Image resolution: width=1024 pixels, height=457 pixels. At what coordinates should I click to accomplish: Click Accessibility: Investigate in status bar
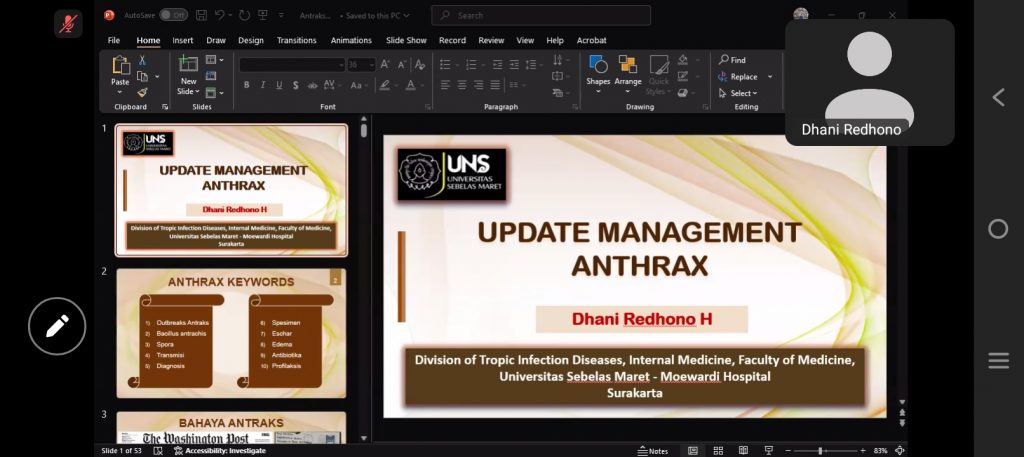[220, 450]
